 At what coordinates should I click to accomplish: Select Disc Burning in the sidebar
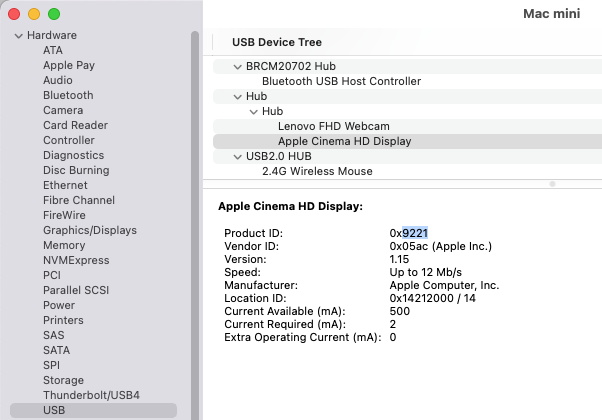pos(76,170)
